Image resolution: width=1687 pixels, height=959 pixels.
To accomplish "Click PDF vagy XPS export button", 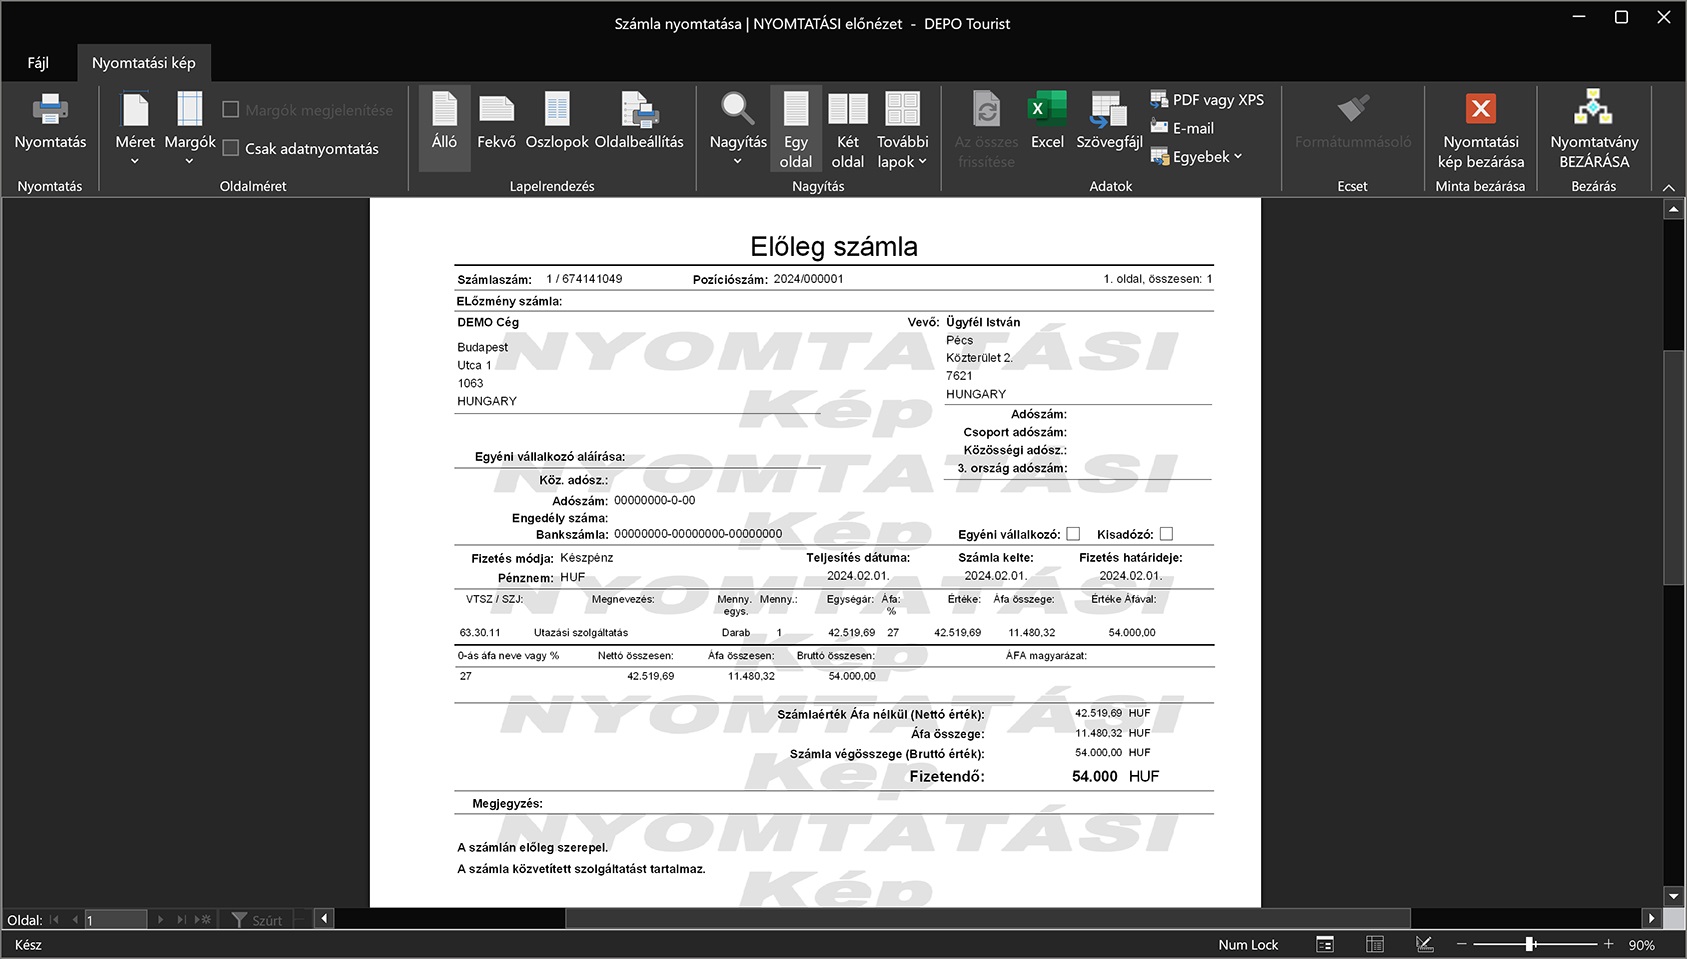I will pos(1207,100).
